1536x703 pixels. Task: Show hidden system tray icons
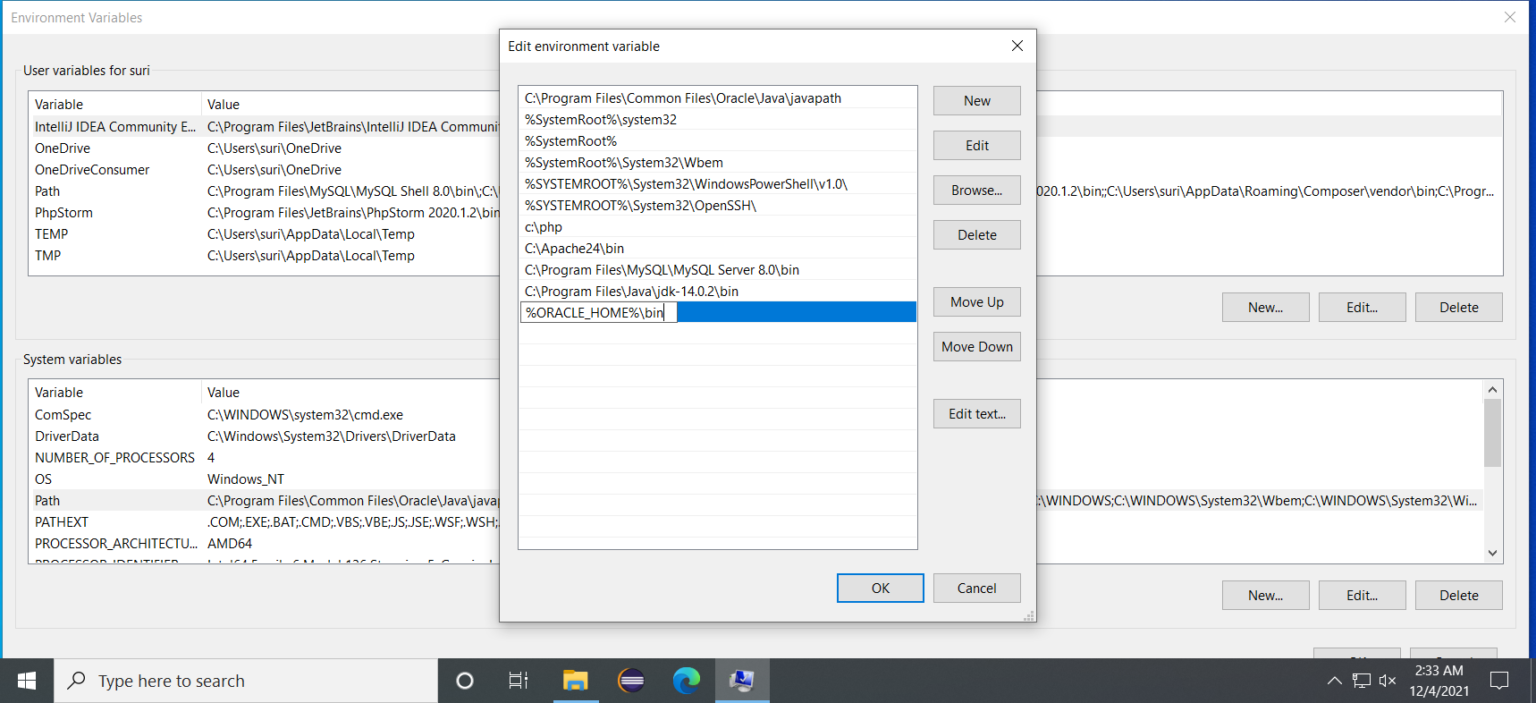coord(1335,681)
